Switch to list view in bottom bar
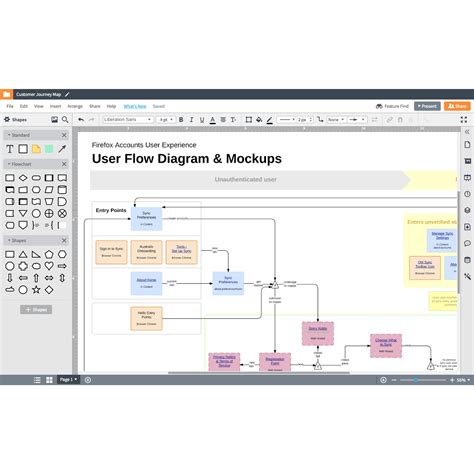This screenshot has height=474, width=474. 37,380
